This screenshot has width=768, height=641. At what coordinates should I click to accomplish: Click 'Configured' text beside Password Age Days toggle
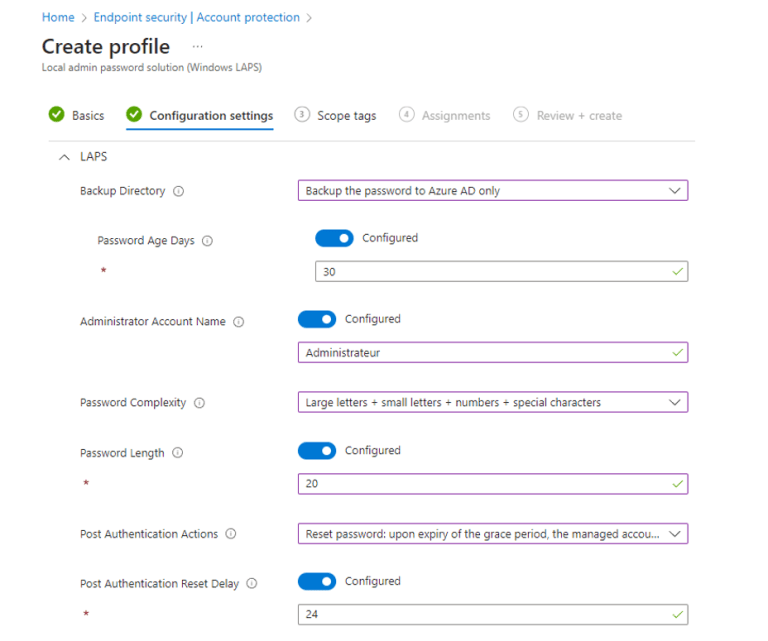pyautogui.click(x=390, y=238)
